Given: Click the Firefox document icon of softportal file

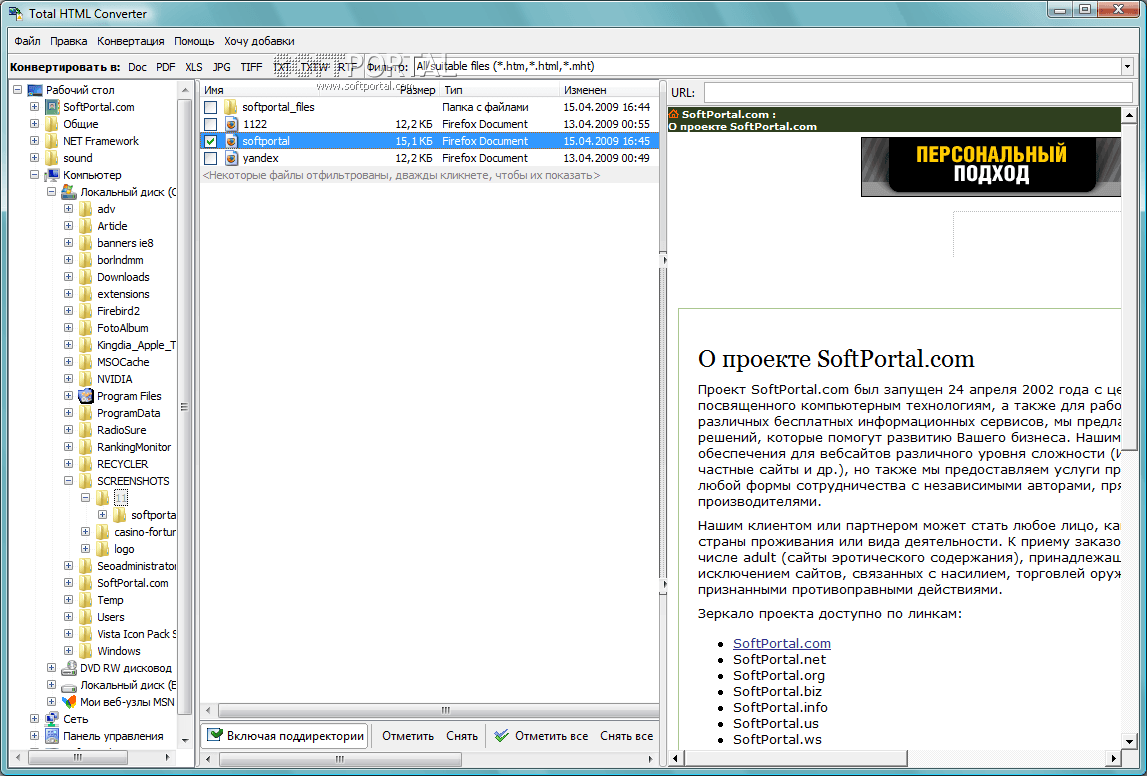Looking at the screenshot, I should click(x=231, y=140).
